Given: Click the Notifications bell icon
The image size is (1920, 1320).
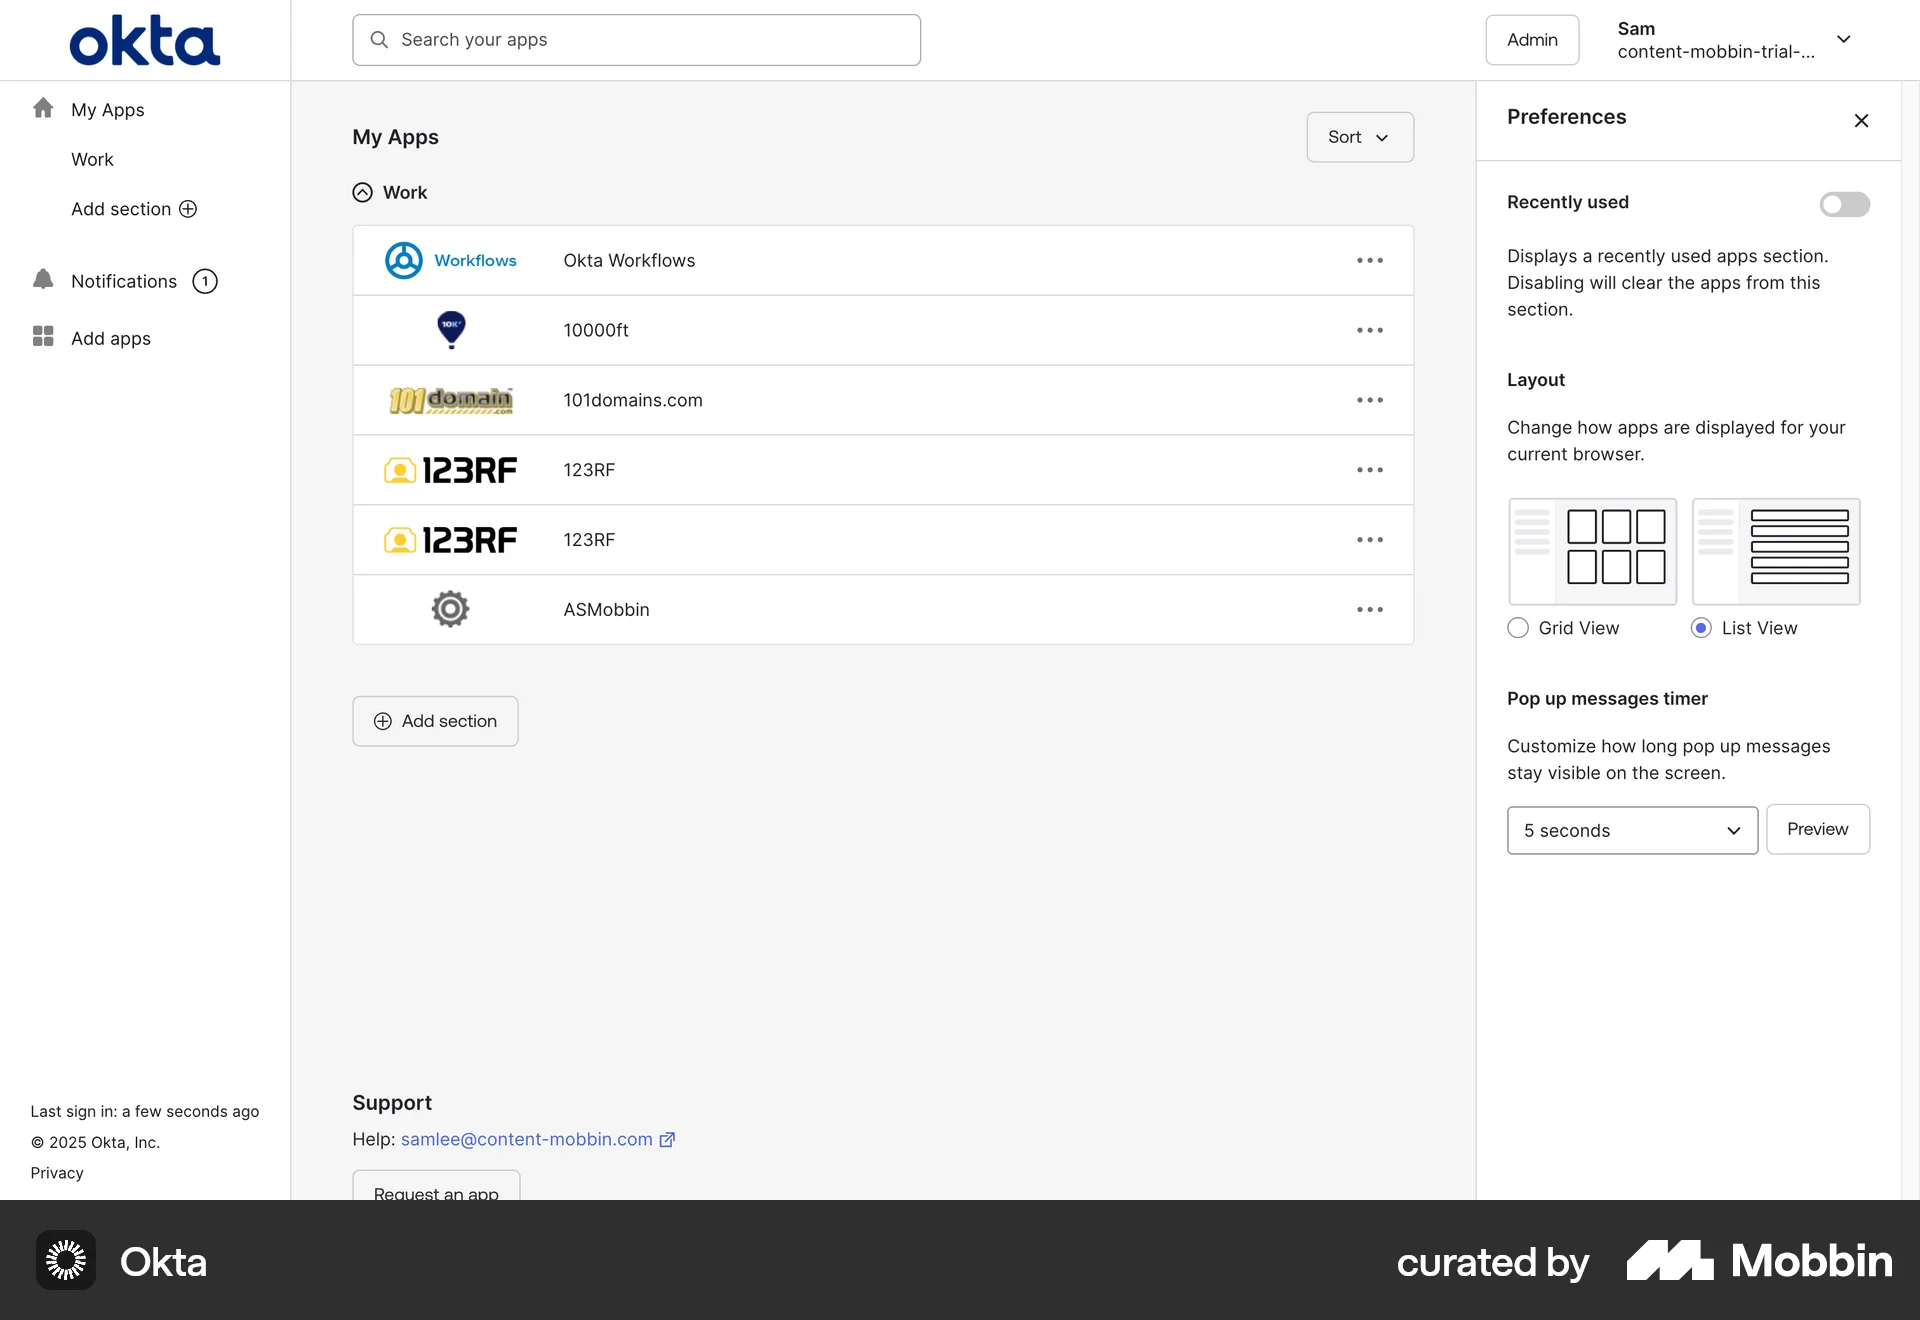Looking at the screenshot, I should click(x=43, y=280).
